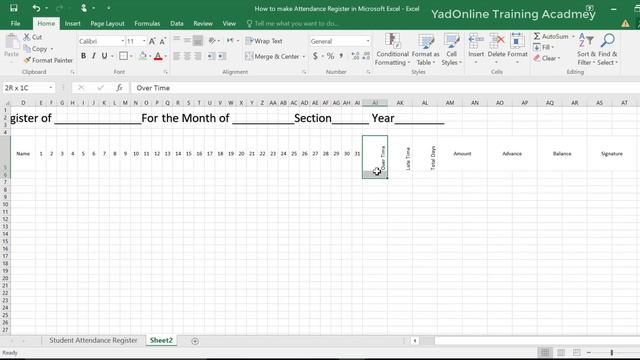
Task: Cut the selected cells
Action: pos(33,37)
